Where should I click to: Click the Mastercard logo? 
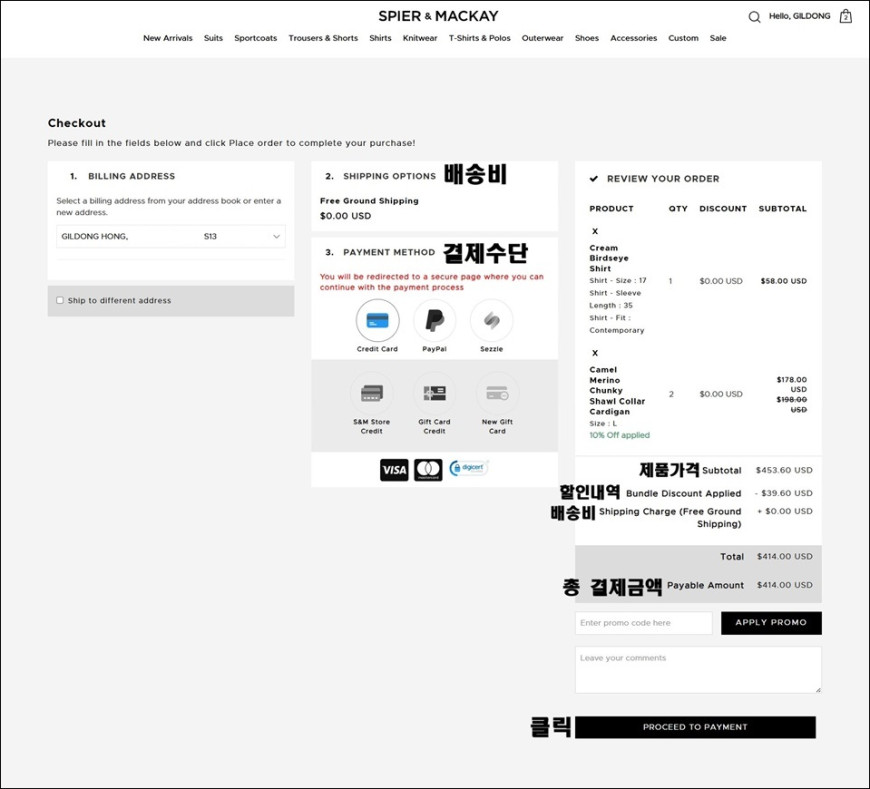point(428,470)
